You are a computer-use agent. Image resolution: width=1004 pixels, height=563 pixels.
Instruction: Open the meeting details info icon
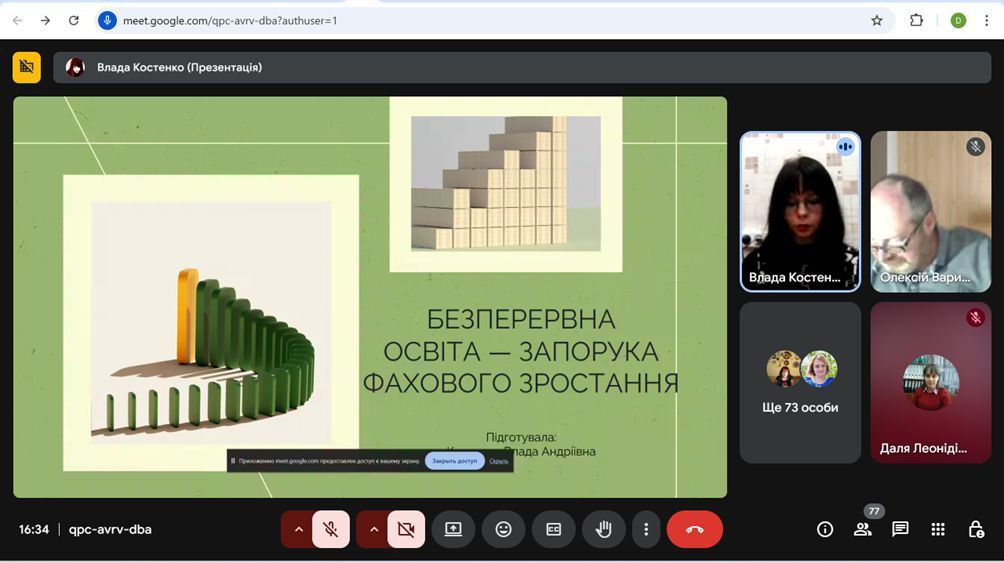[825, 529]
